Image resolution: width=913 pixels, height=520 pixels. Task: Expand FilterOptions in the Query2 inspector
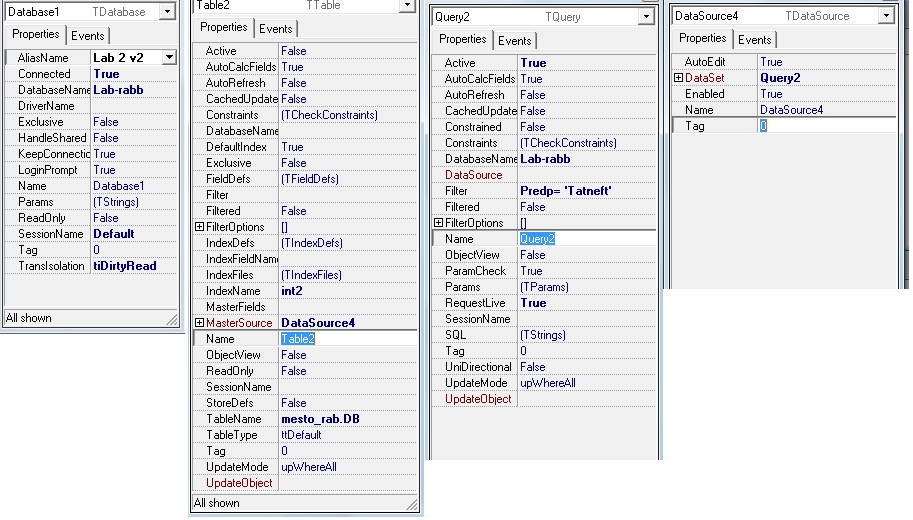(438, 223)
